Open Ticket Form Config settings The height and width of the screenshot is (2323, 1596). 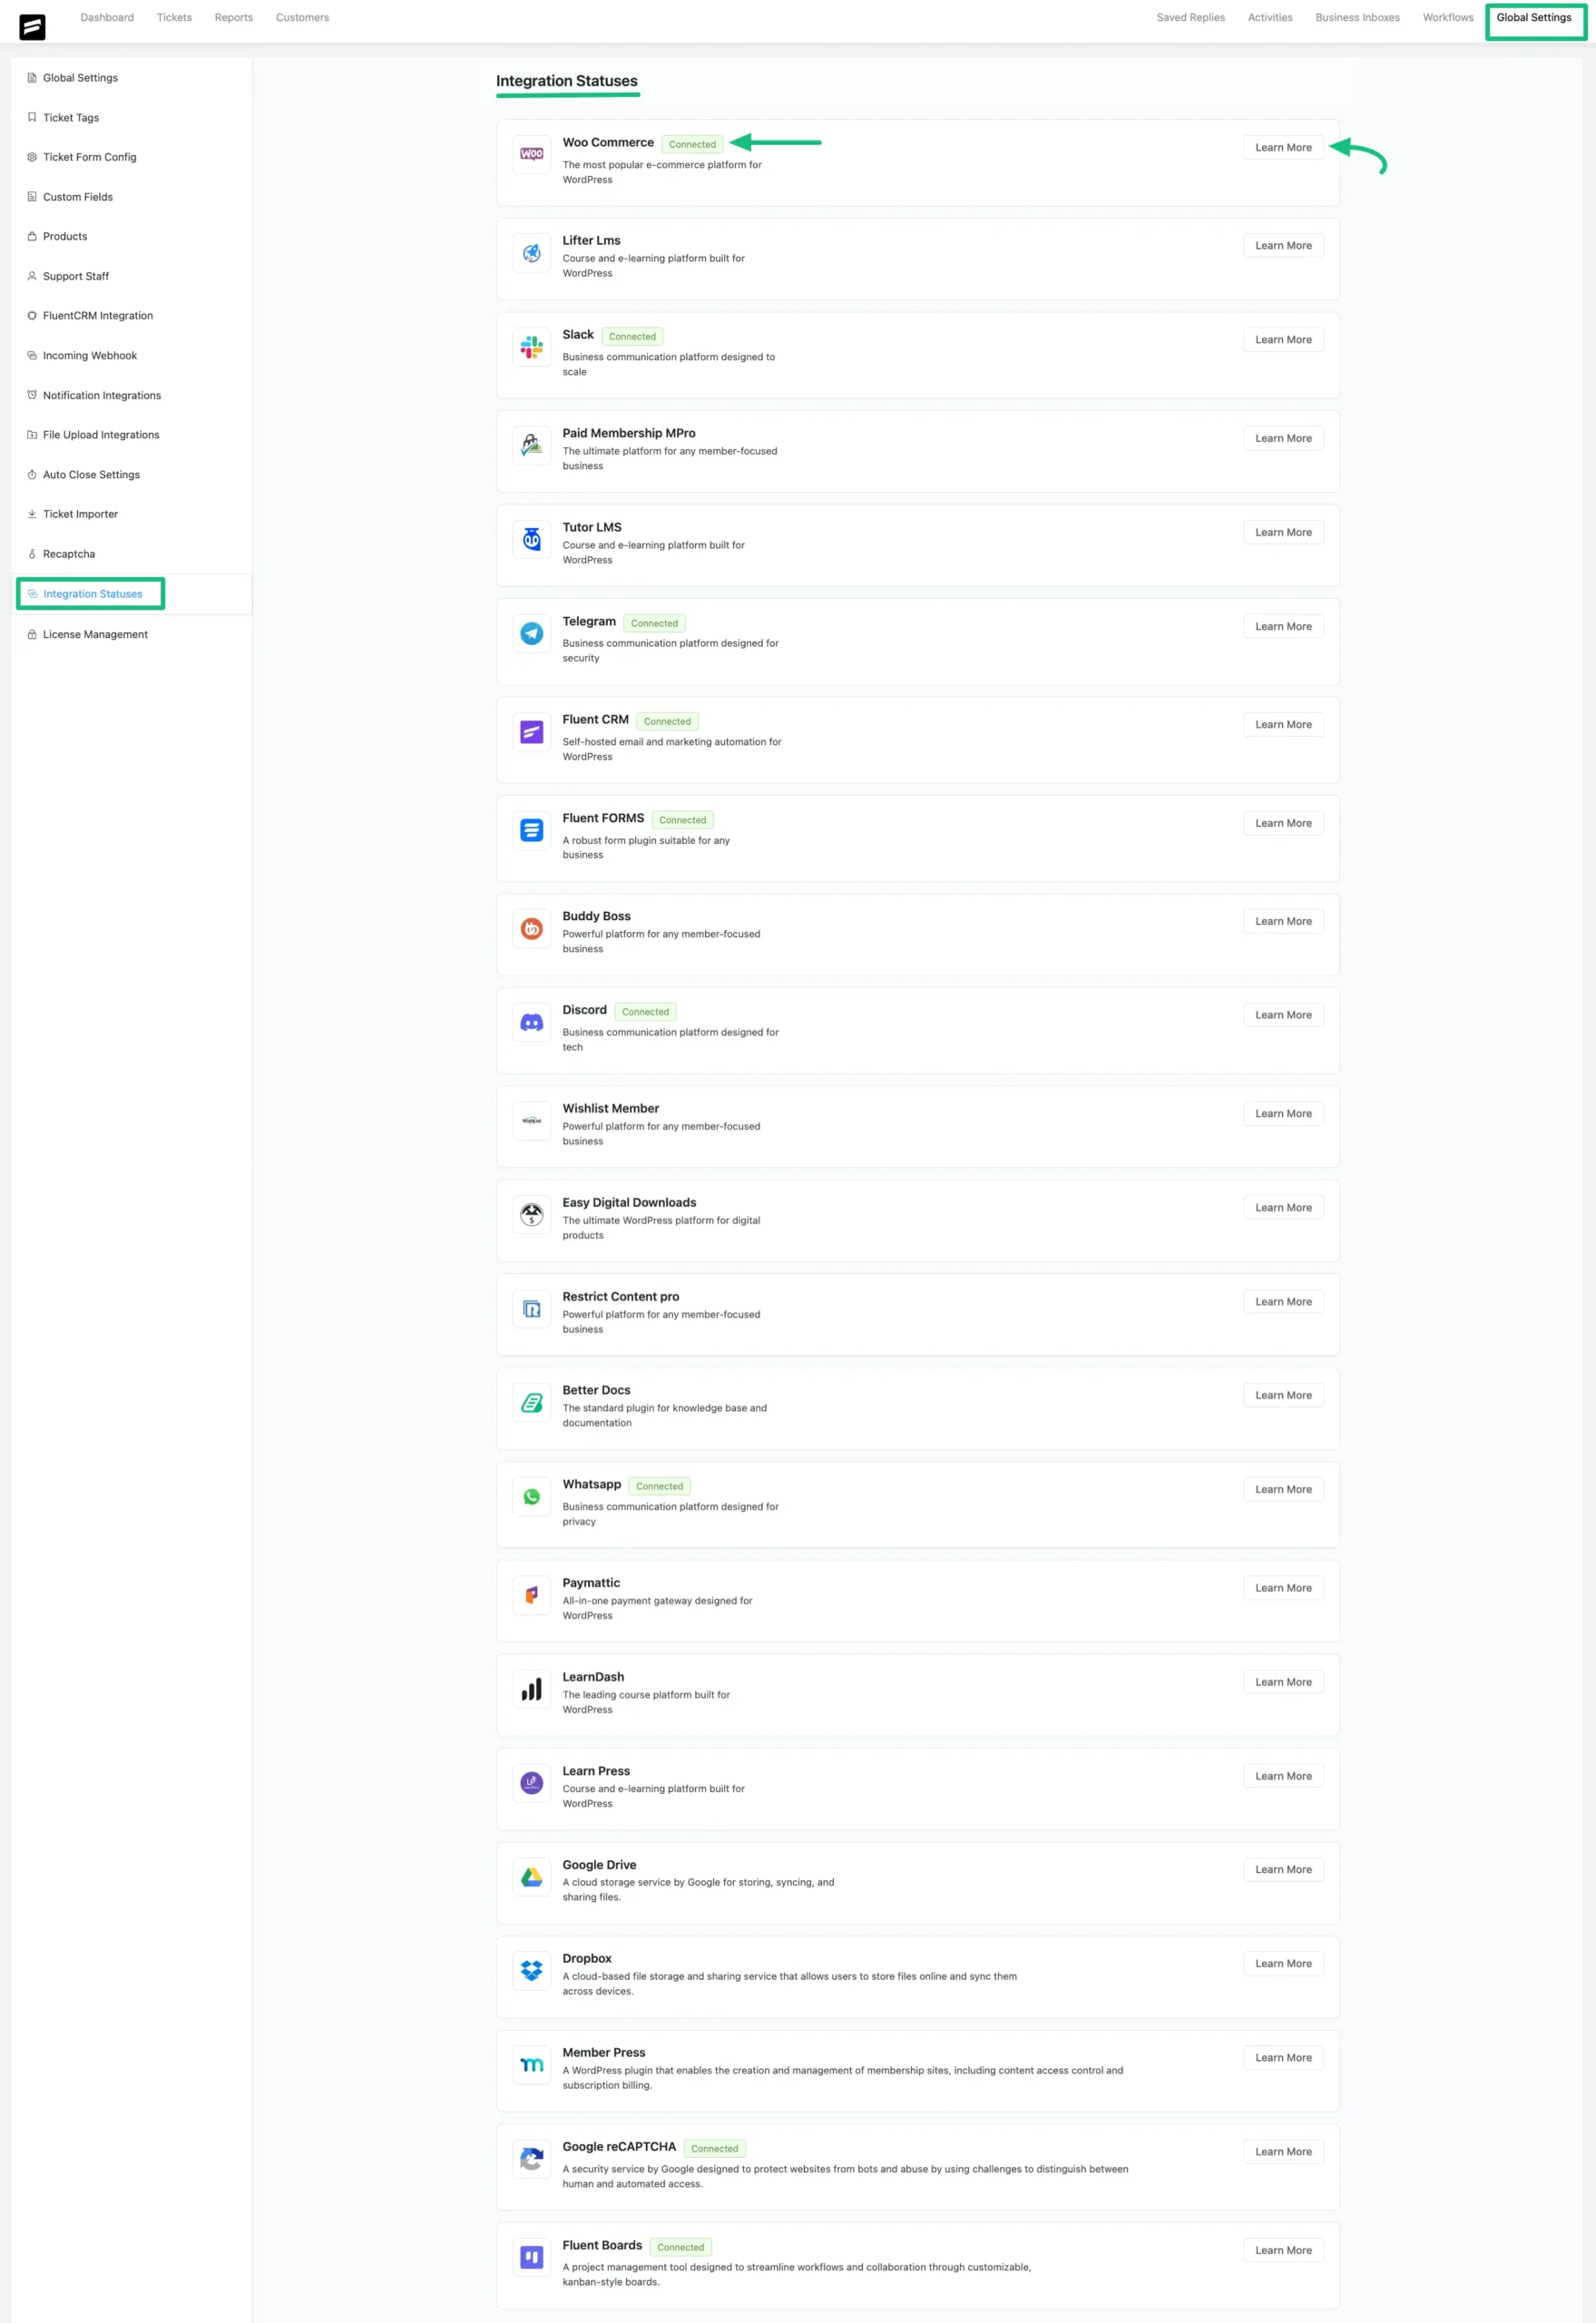point(89,157)
